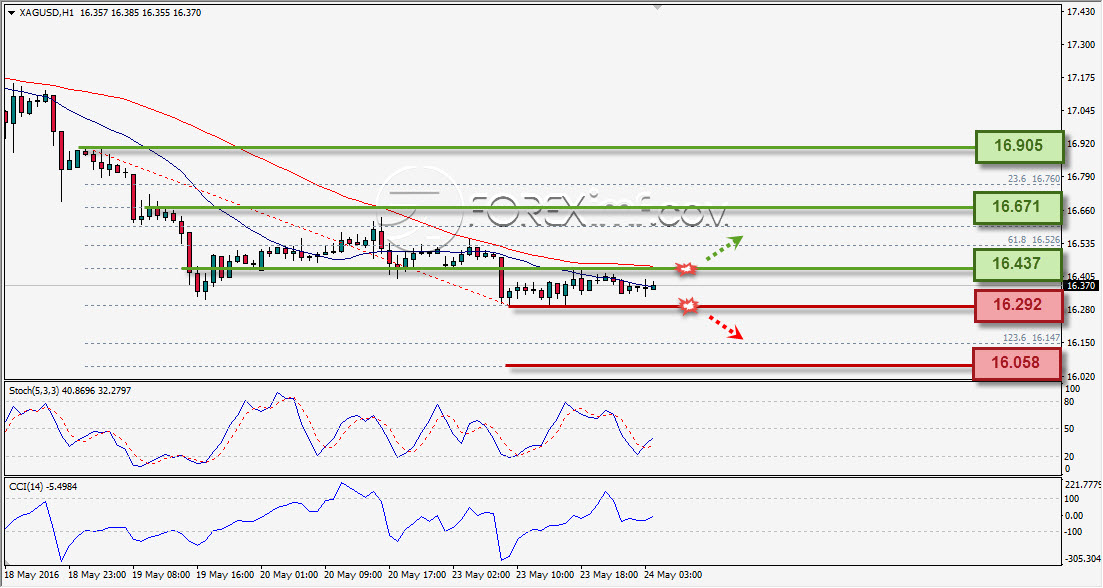
Task: Select the green 16.905 resistance label
Action: [1019, 146]
